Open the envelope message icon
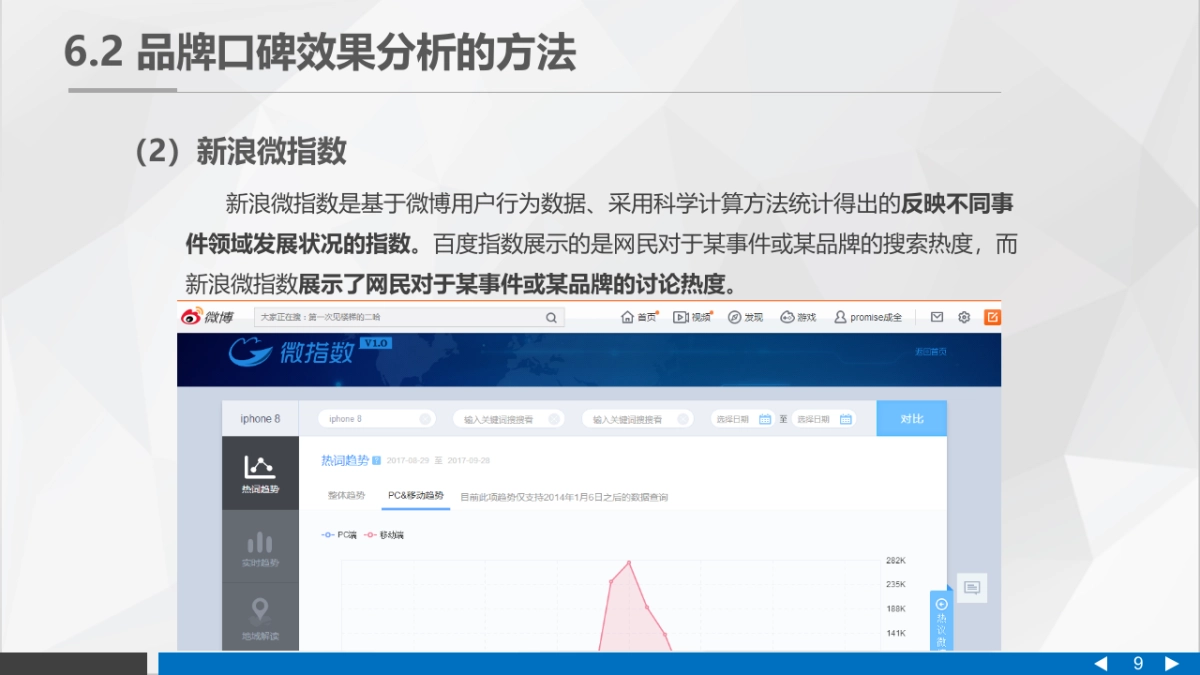 pyautogui.click(x=936, y=316)
